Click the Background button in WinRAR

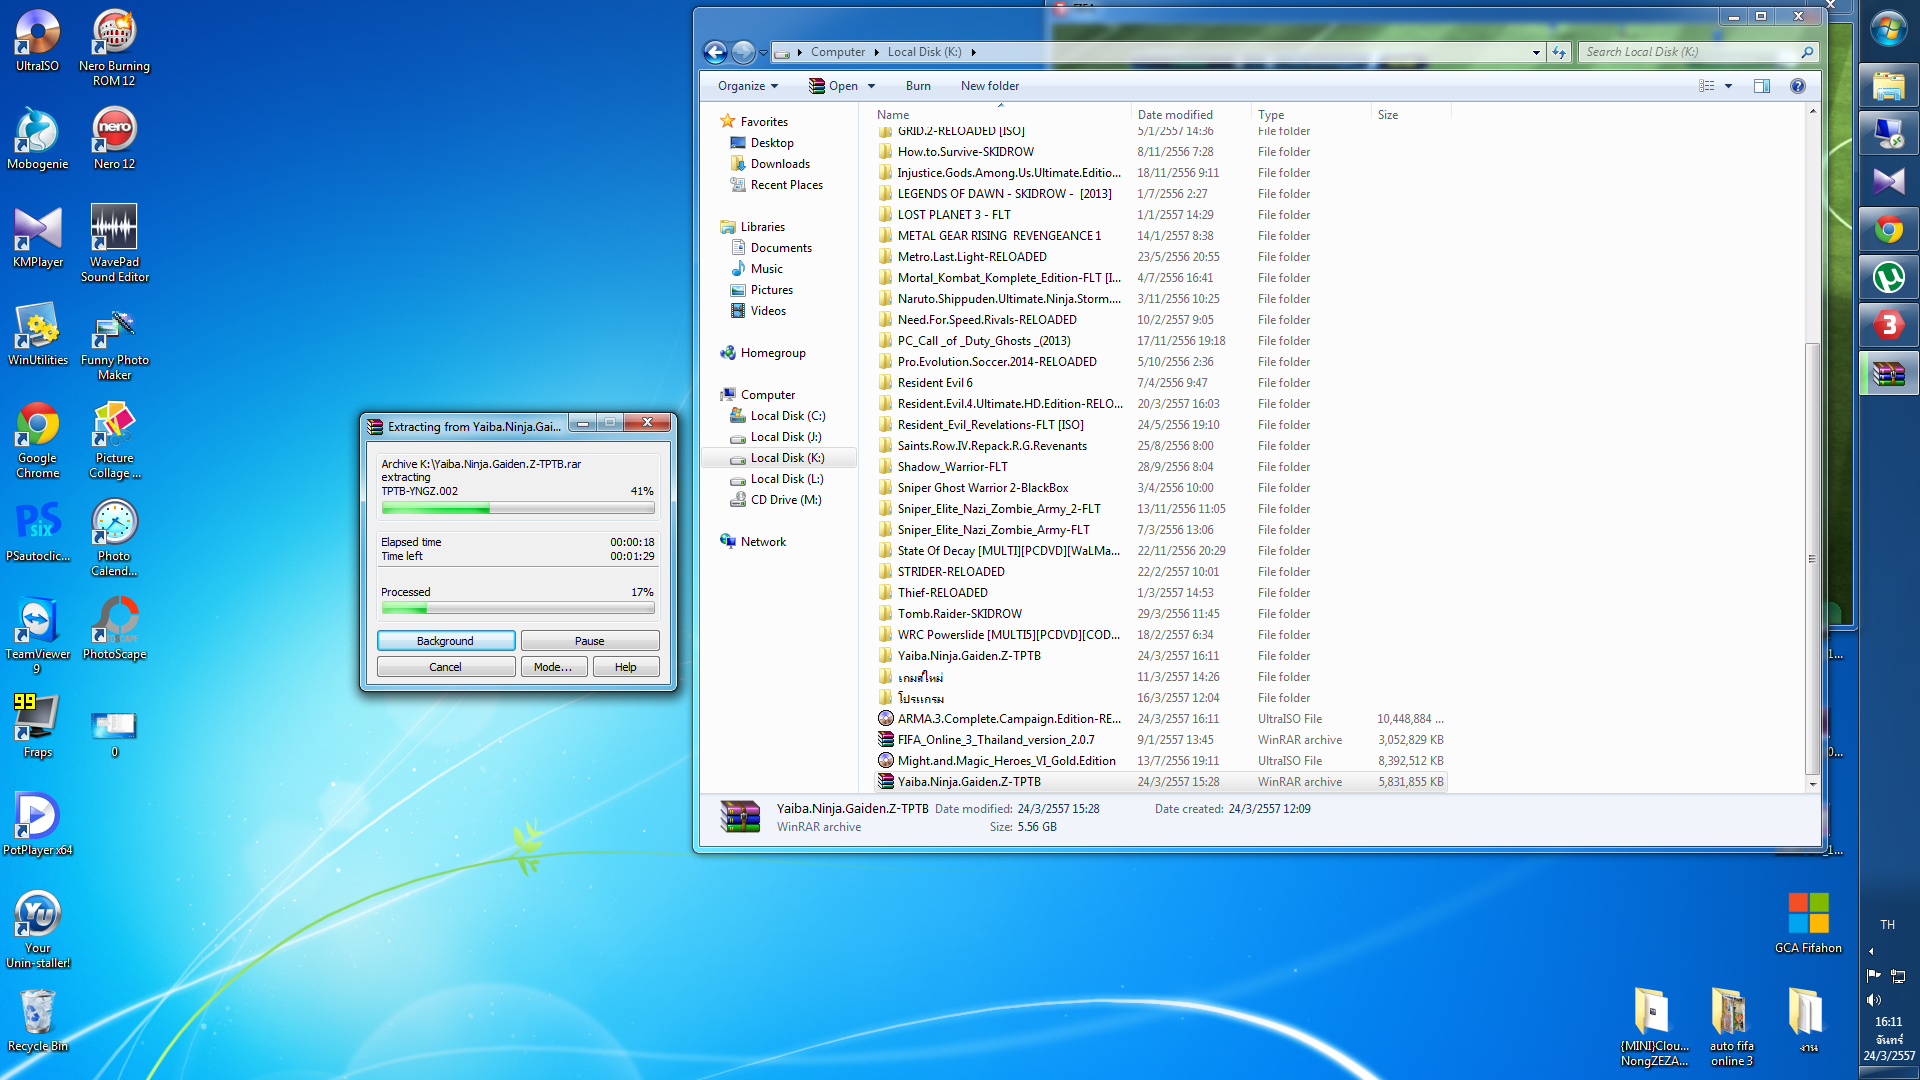pyautogui.click(x=446, y=641)
